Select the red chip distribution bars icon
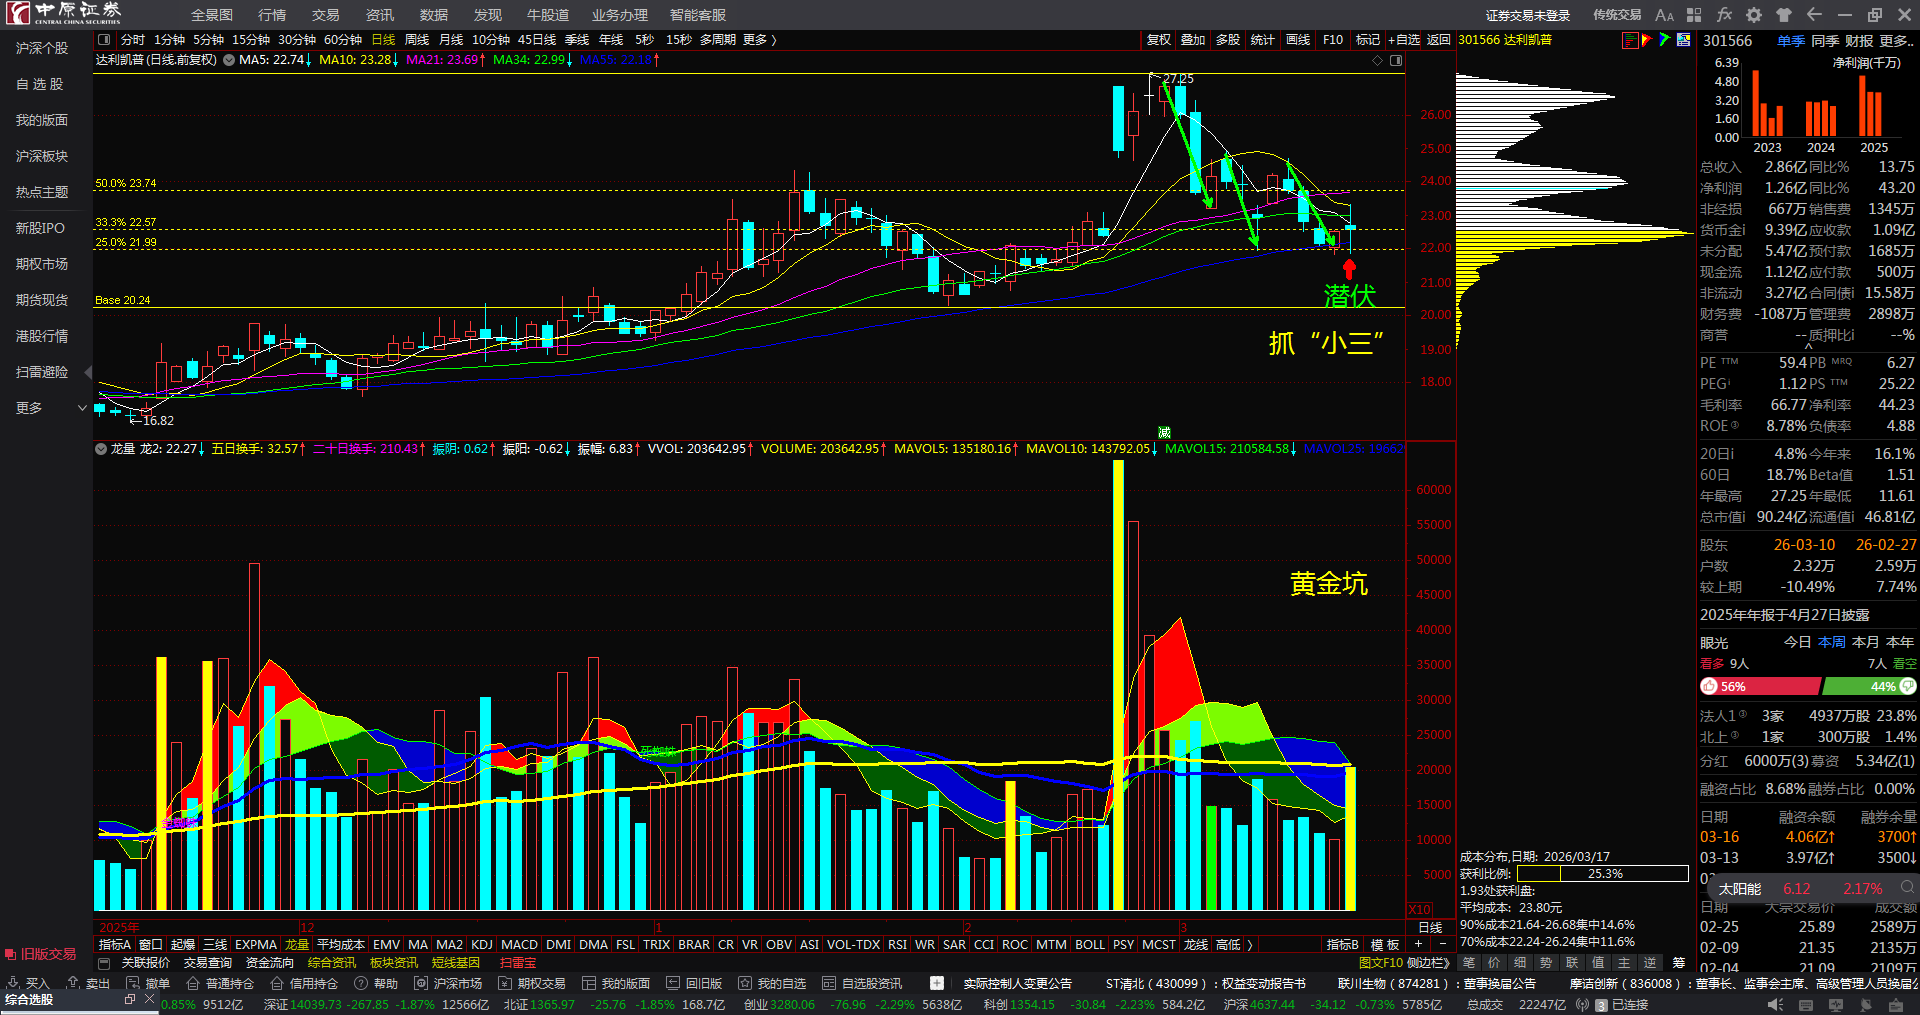The width and height of the screenshot is (1920, 1015). point(1630,40)
